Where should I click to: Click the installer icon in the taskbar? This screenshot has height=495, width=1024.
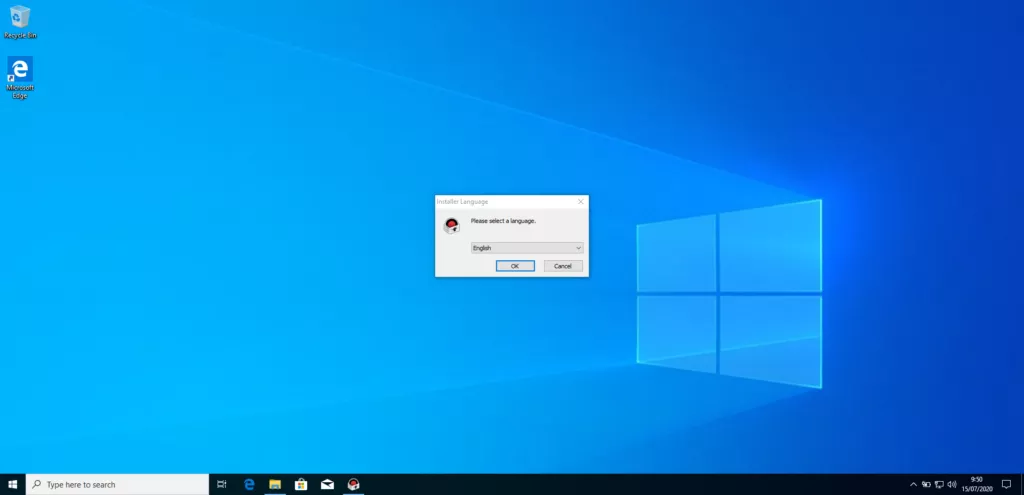click(353, 484)
